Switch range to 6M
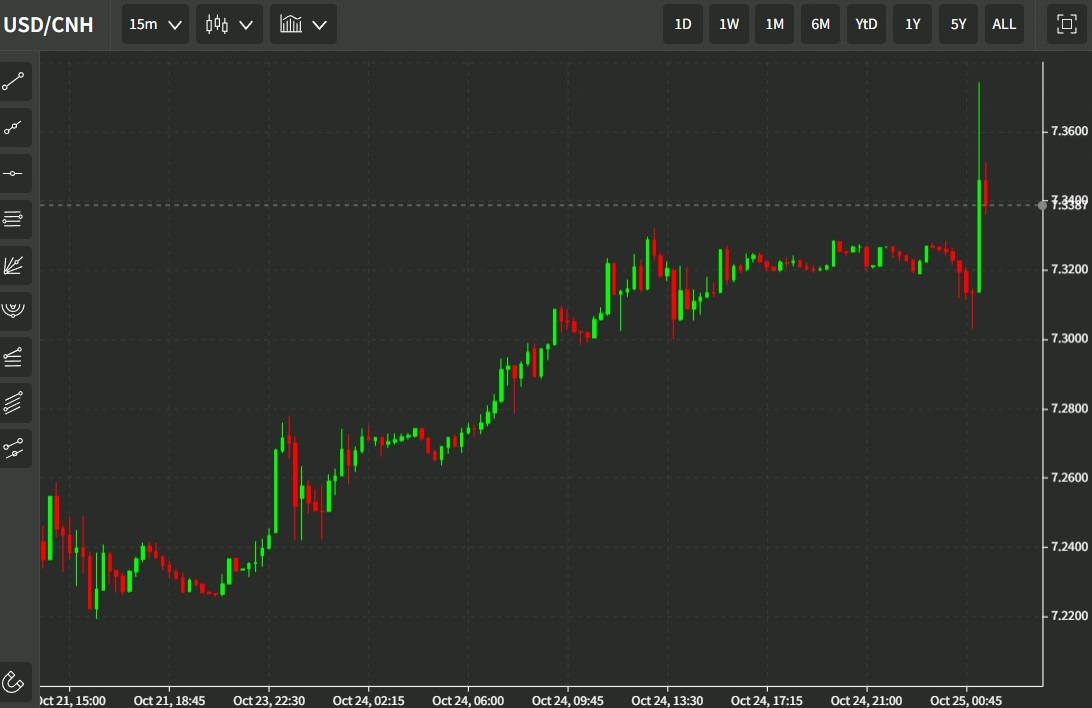This screenshot has width=1092, height=708. (x=820, y=24)
